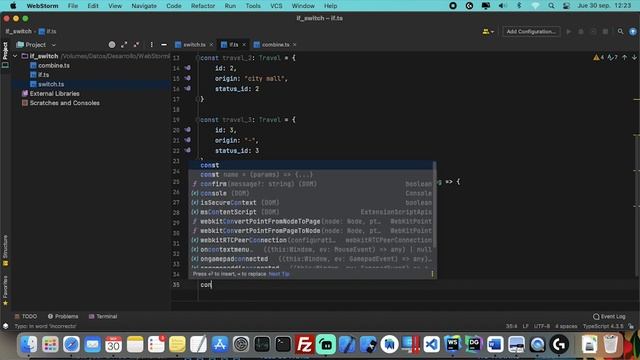Switch to the combine.ts editor tab

point(275,44)
